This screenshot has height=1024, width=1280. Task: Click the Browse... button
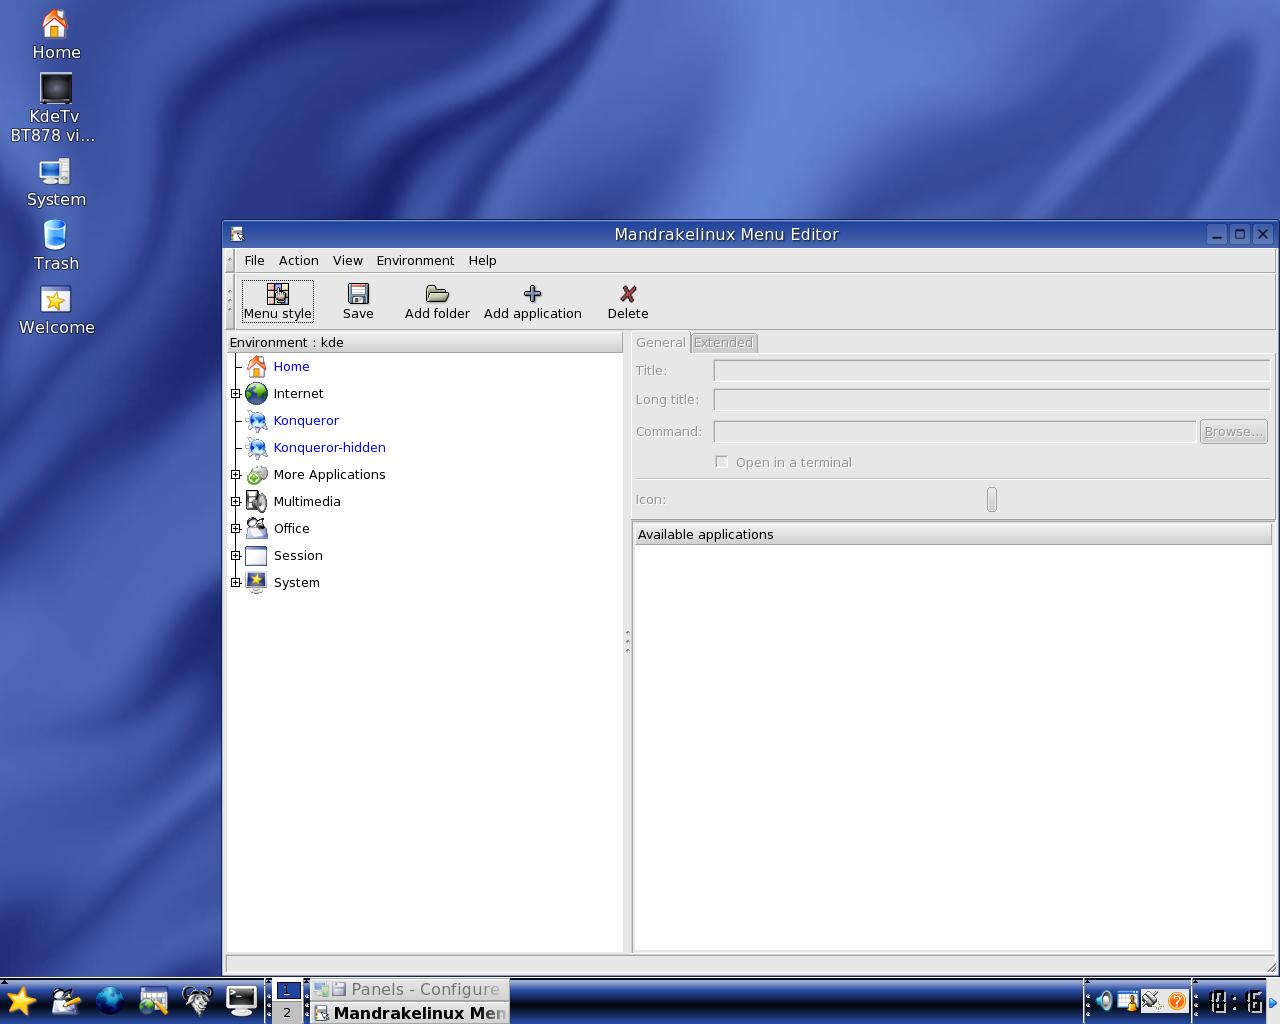click(1233, 431)
